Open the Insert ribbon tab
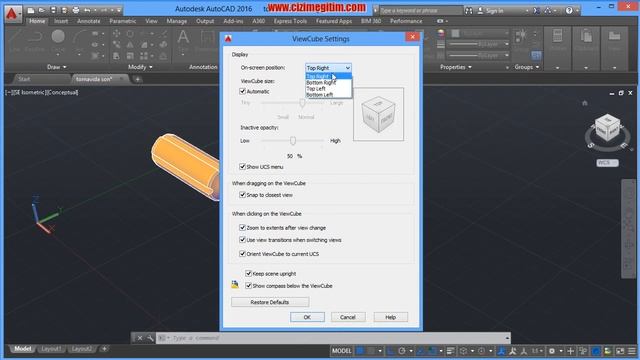The height and width of the screenshot is (360, 640). pyautogui.click(x=61, y=21)
